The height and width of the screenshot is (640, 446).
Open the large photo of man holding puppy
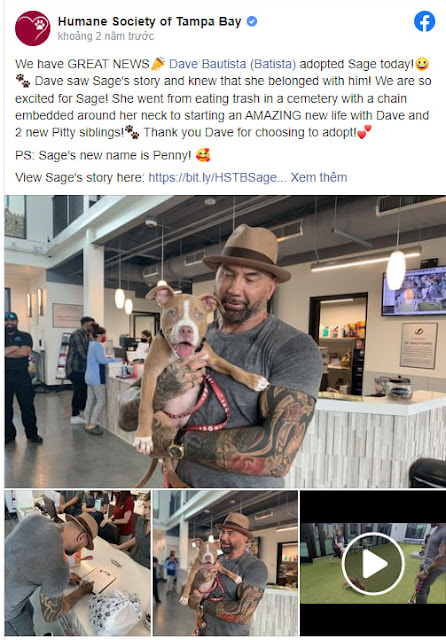225,341
